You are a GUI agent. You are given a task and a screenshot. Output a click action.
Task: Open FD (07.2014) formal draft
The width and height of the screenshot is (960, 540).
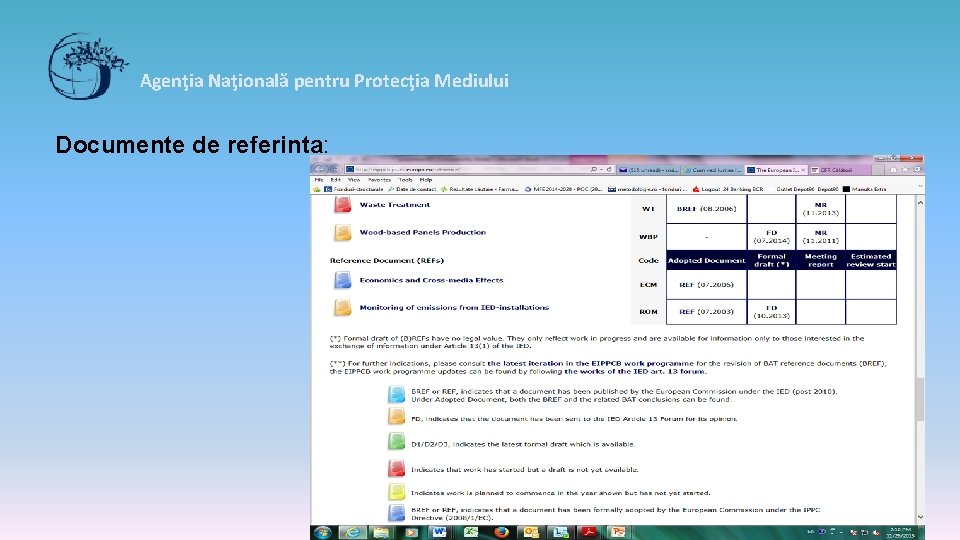(771, 237)
